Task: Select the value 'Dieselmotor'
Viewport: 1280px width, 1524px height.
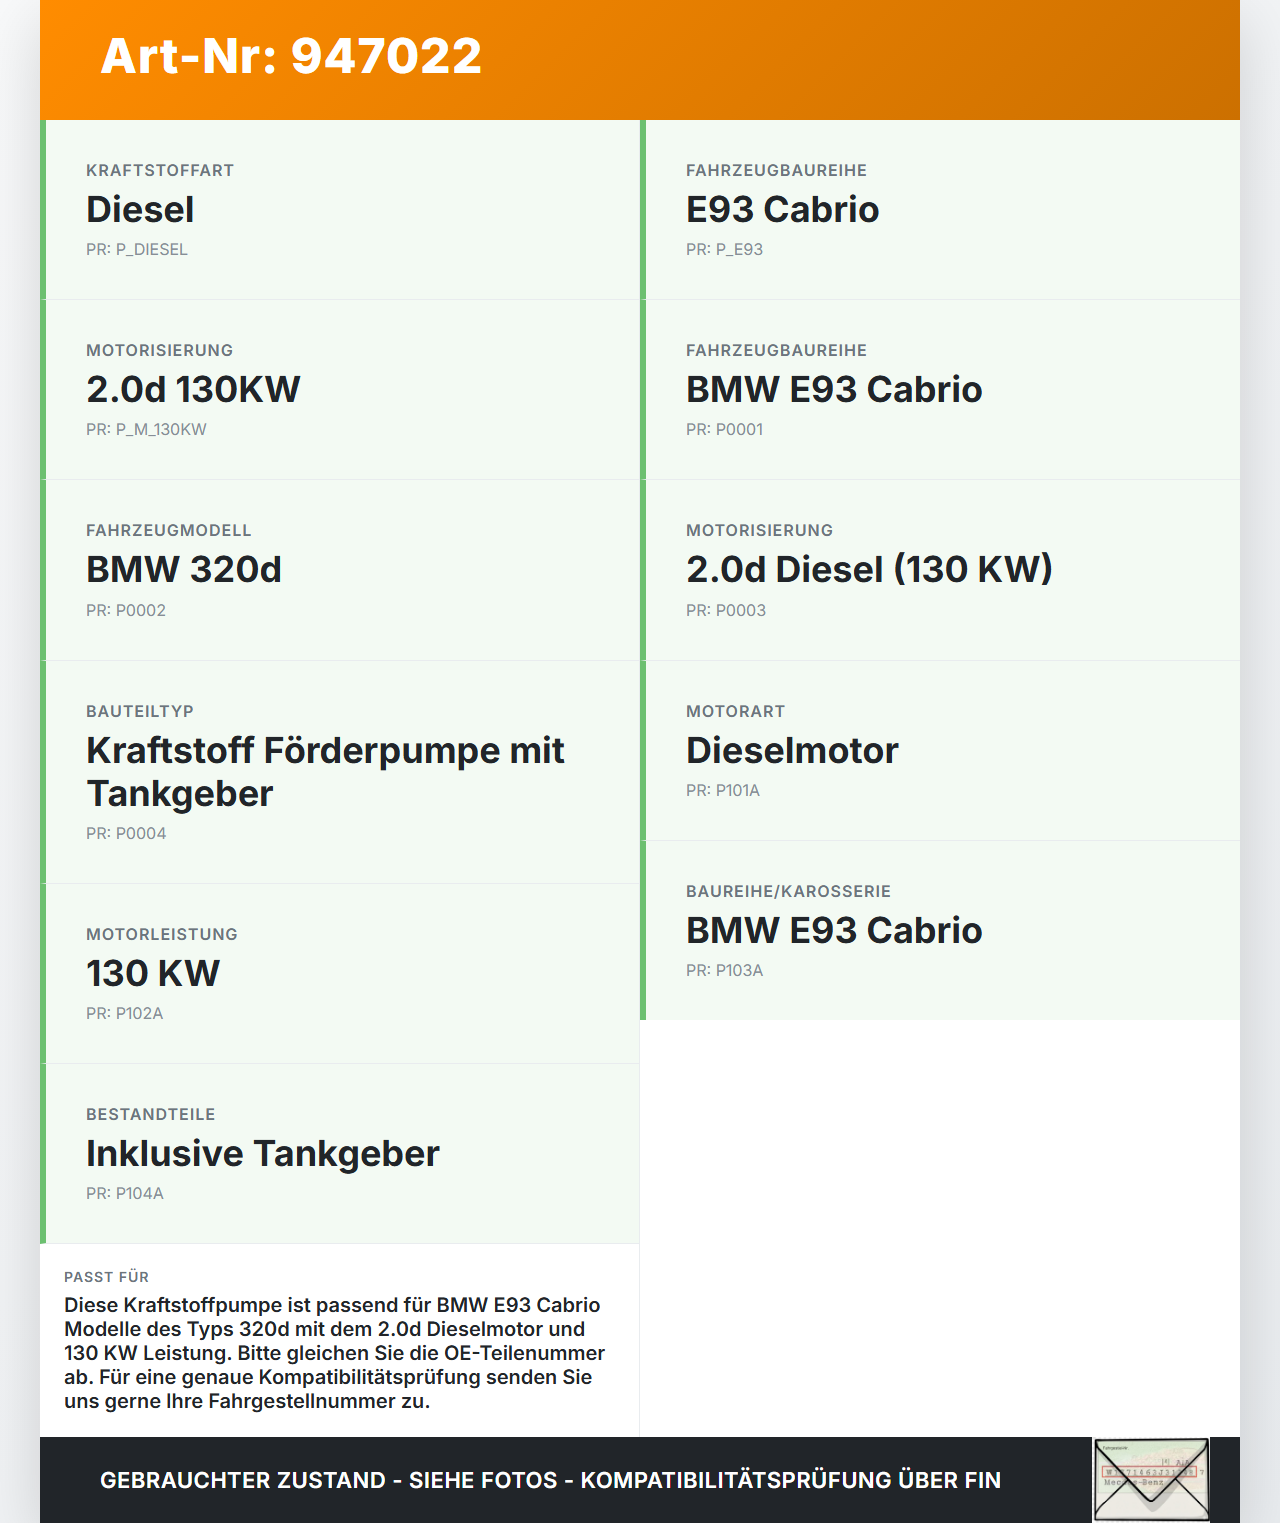Action: tap(792, 750)
